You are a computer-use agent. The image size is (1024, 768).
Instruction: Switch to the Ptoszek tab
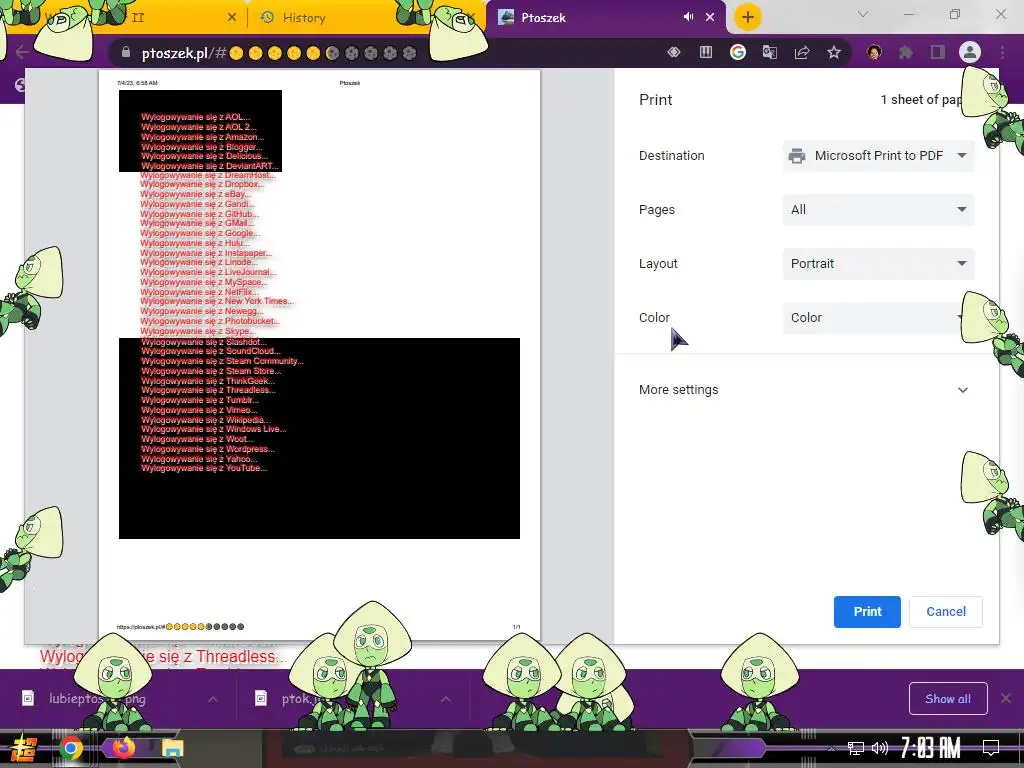pos(543,18)
